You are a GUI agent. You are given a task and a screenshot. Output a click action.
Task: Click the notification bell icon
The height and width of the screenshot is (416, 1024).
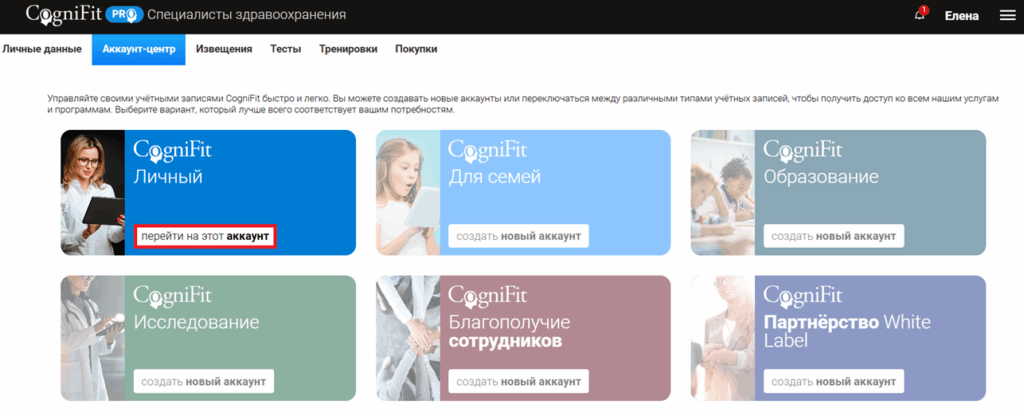920,14
